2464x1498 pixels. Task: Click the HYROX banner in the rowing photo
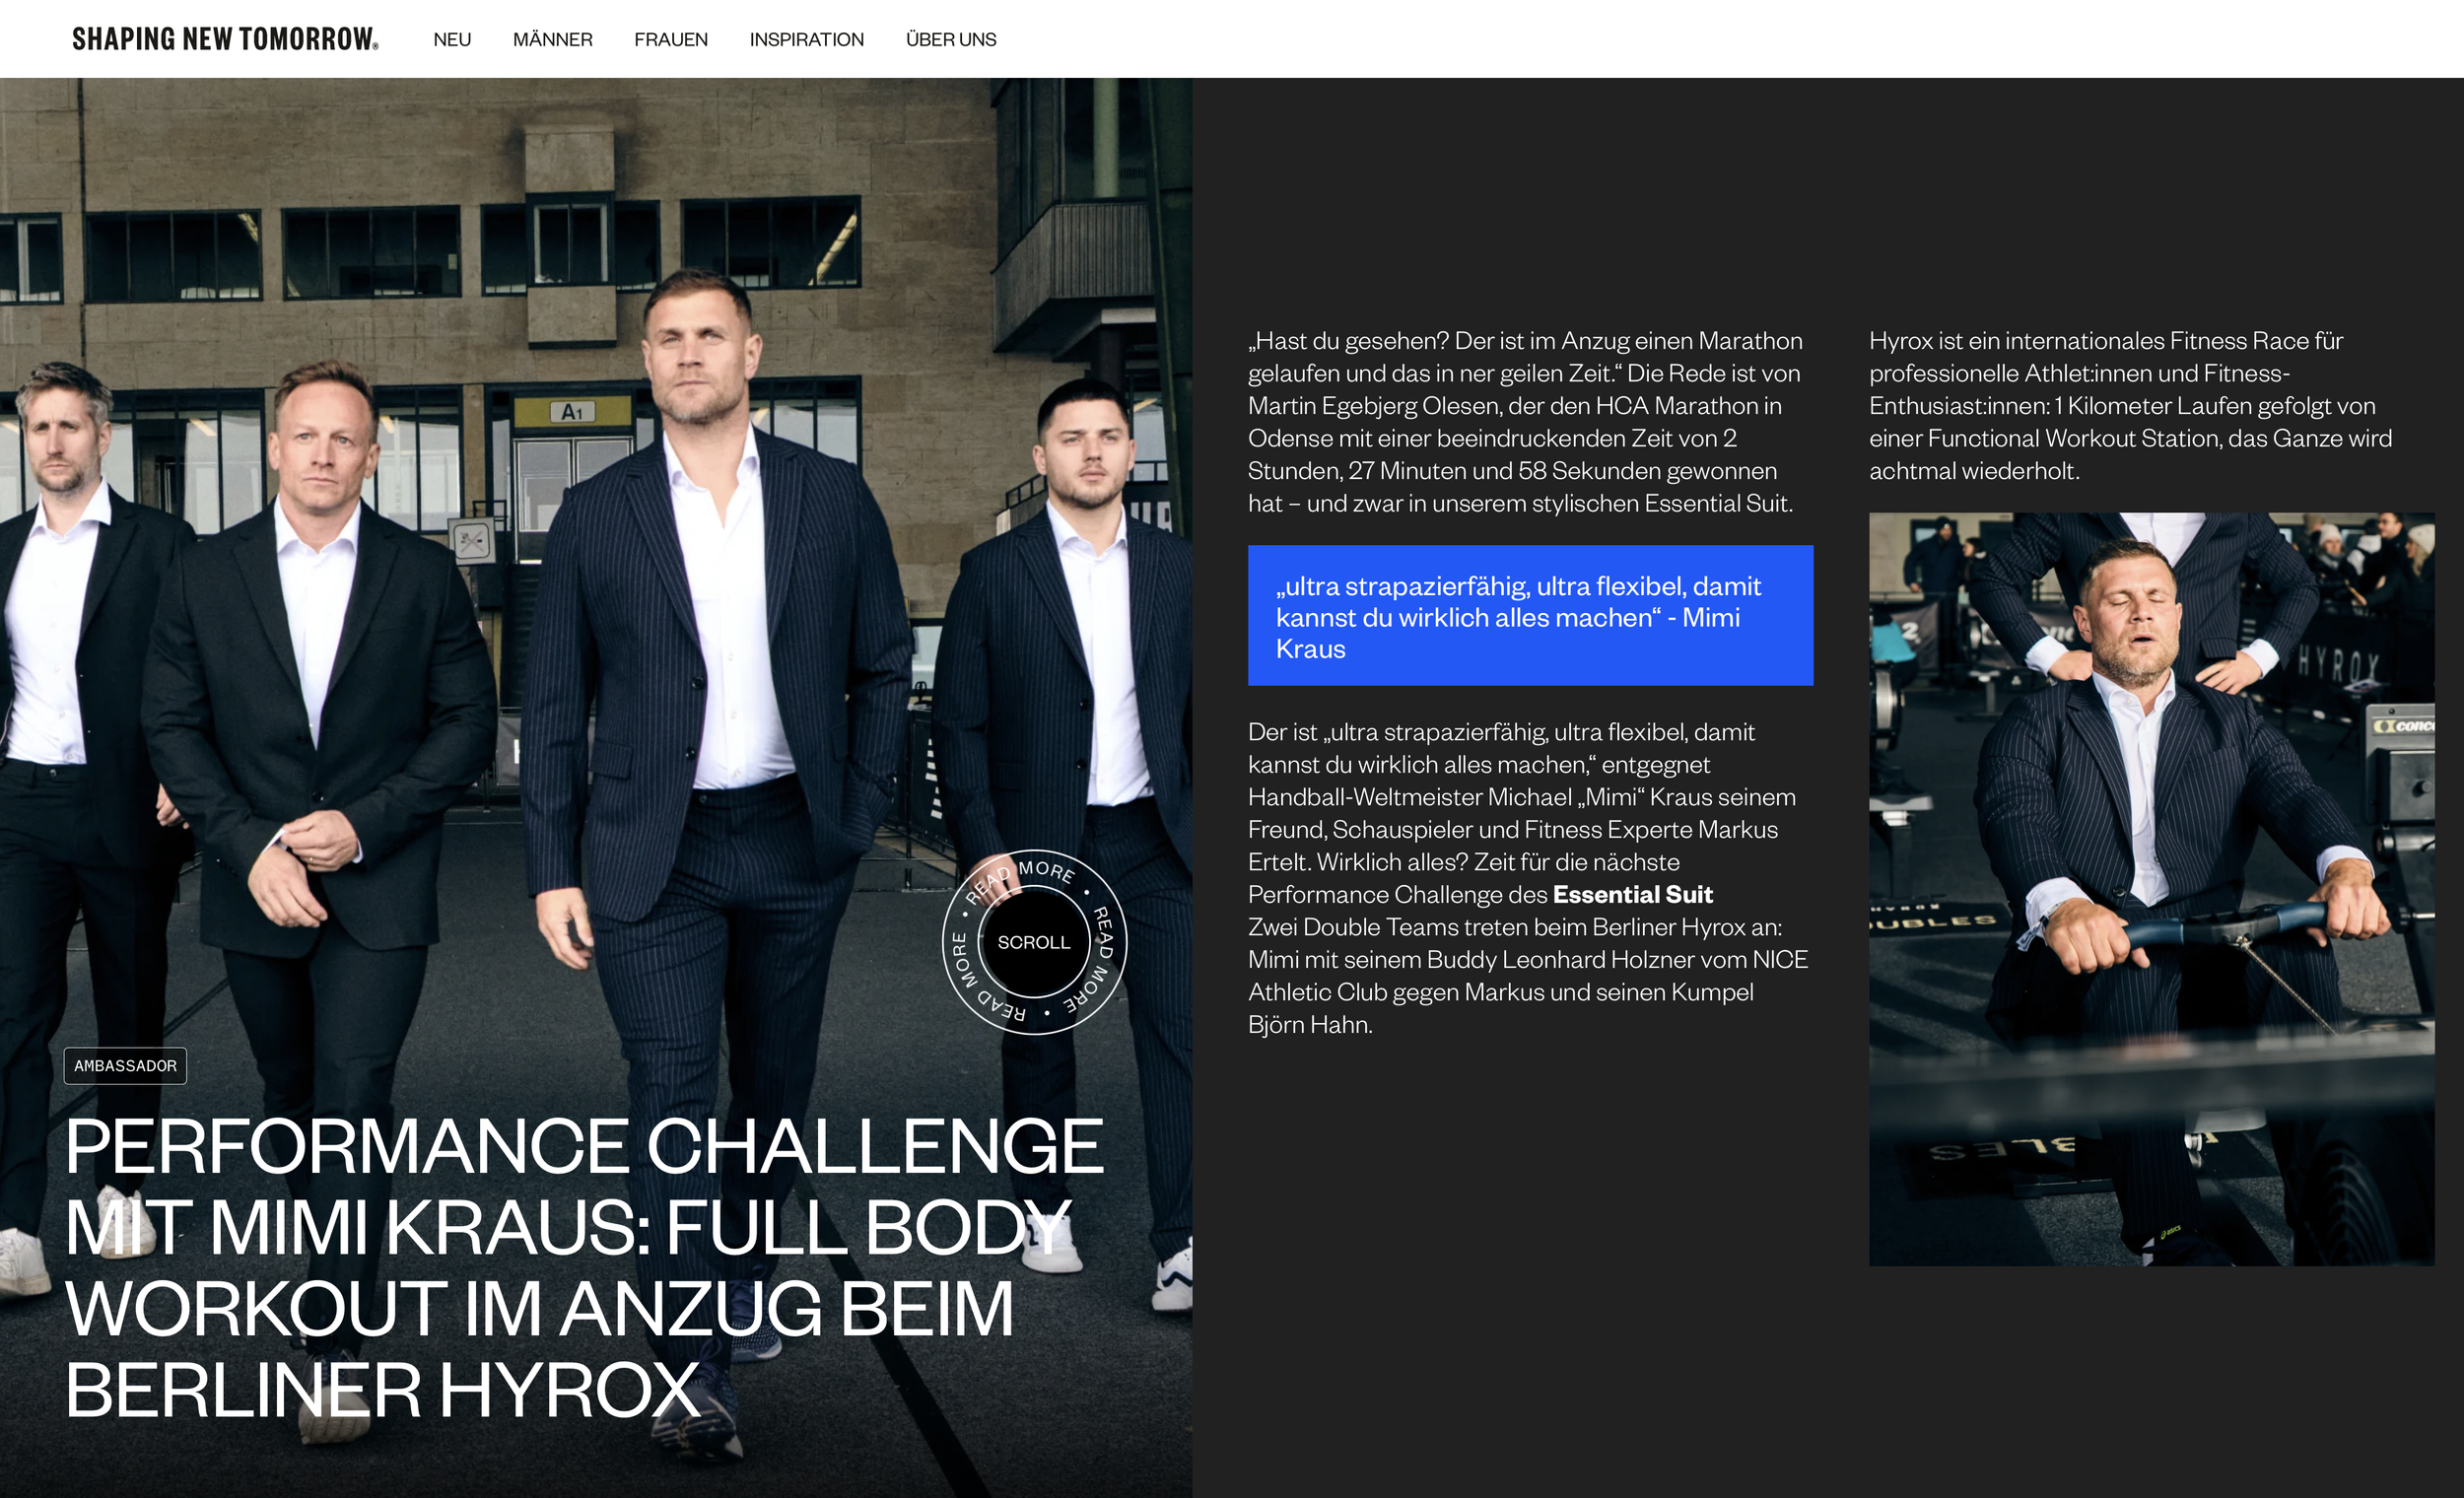click(x=2338, y=664)
